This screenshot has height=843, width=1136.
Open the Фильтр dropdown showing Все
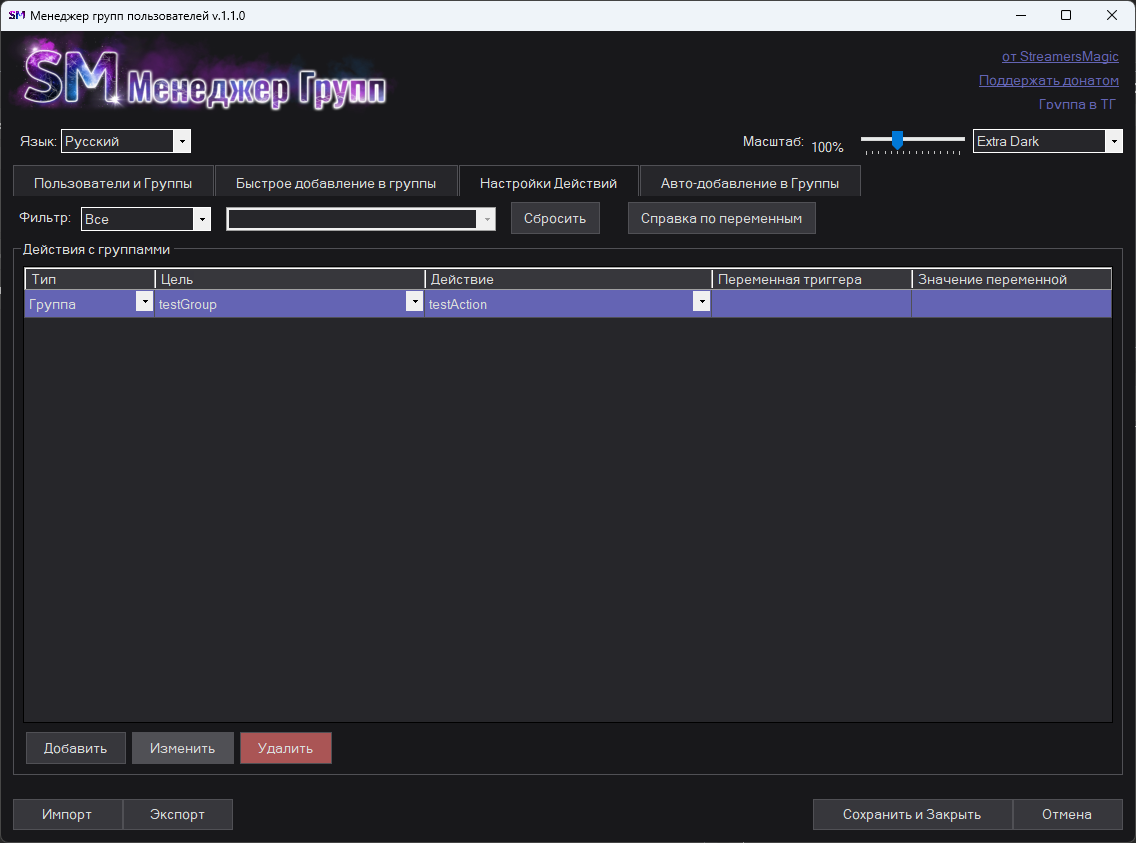(201, 219)
